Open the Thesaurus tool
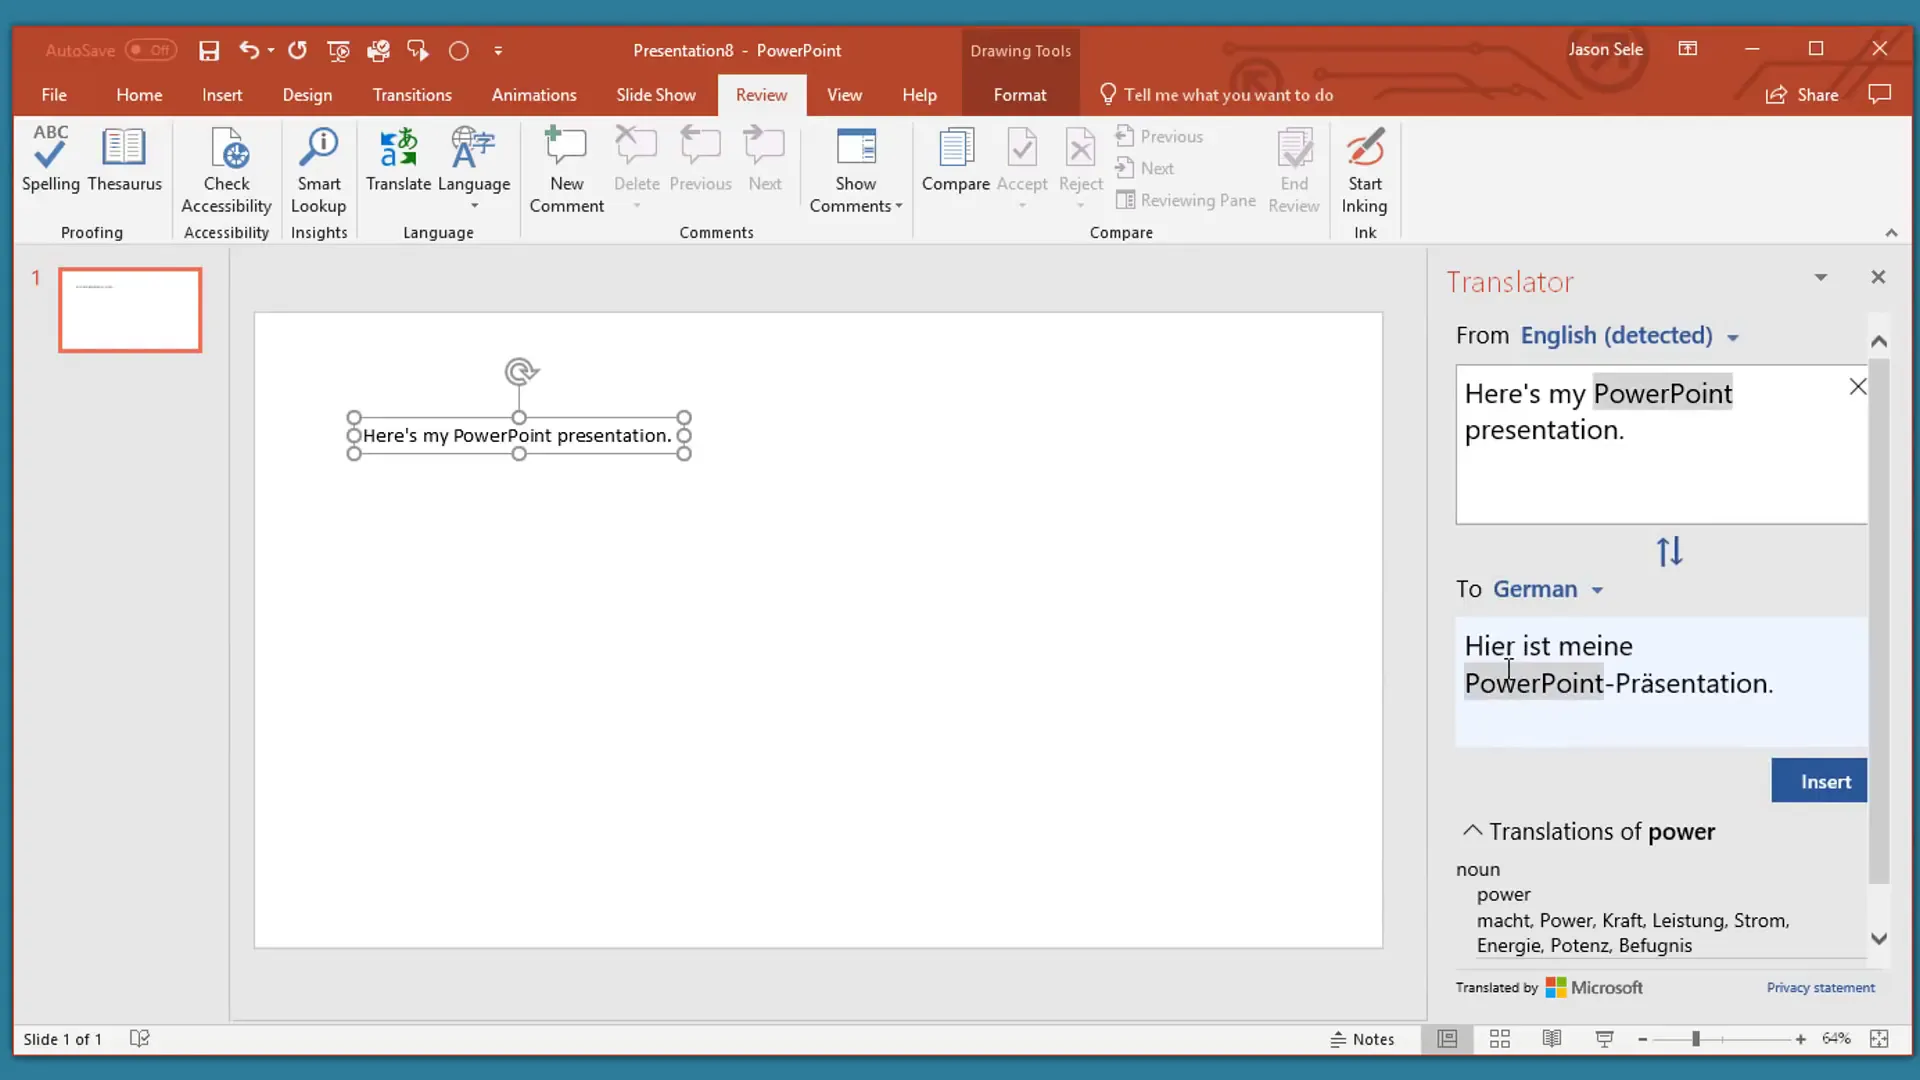The image size is (1920, 1080). (x=124, y=160)
